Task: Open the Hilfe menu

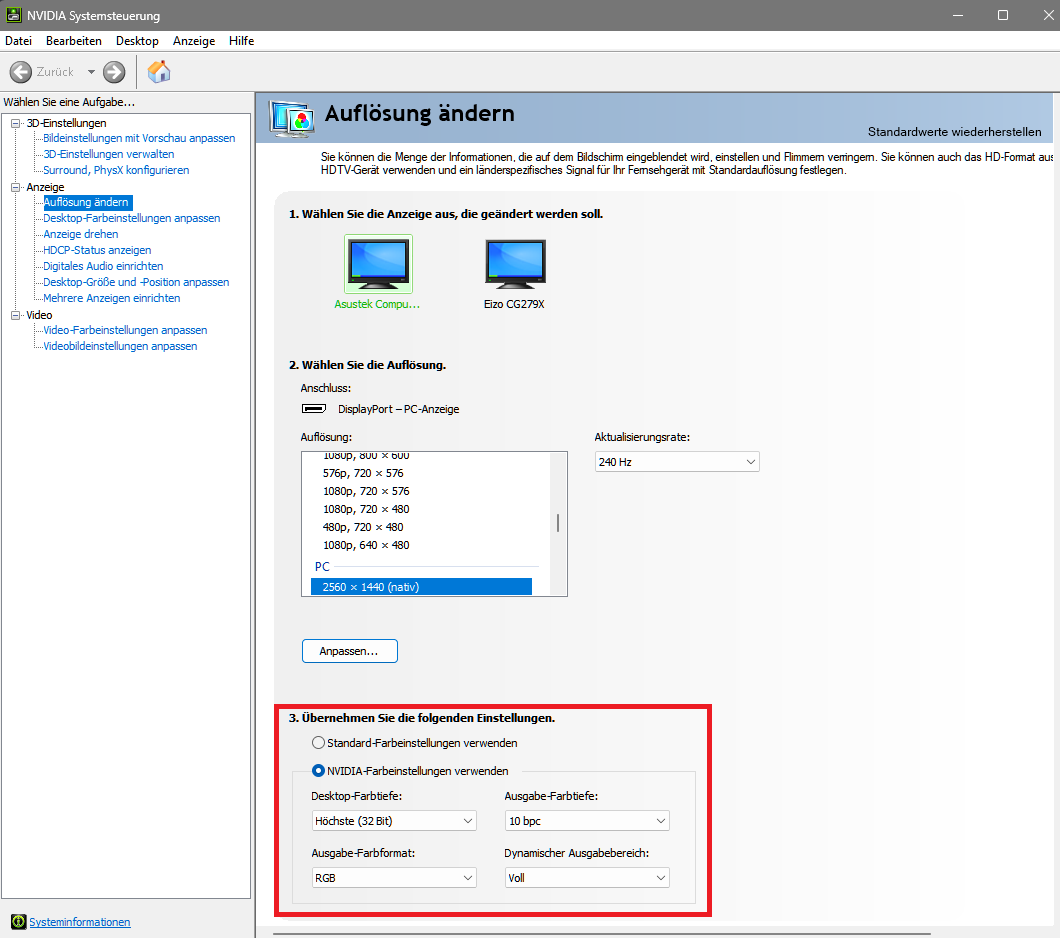Action: click(241, 41)
